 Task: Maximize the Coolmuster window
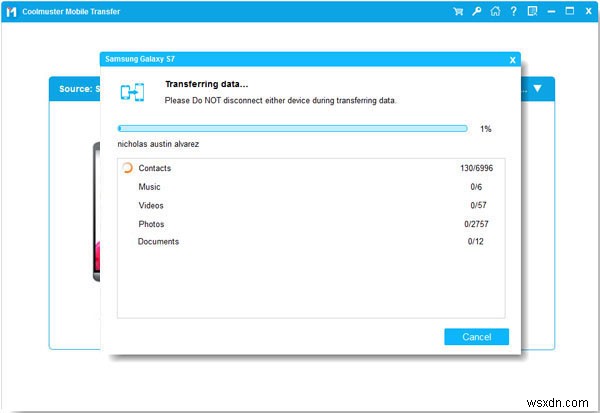pos(570,11)
